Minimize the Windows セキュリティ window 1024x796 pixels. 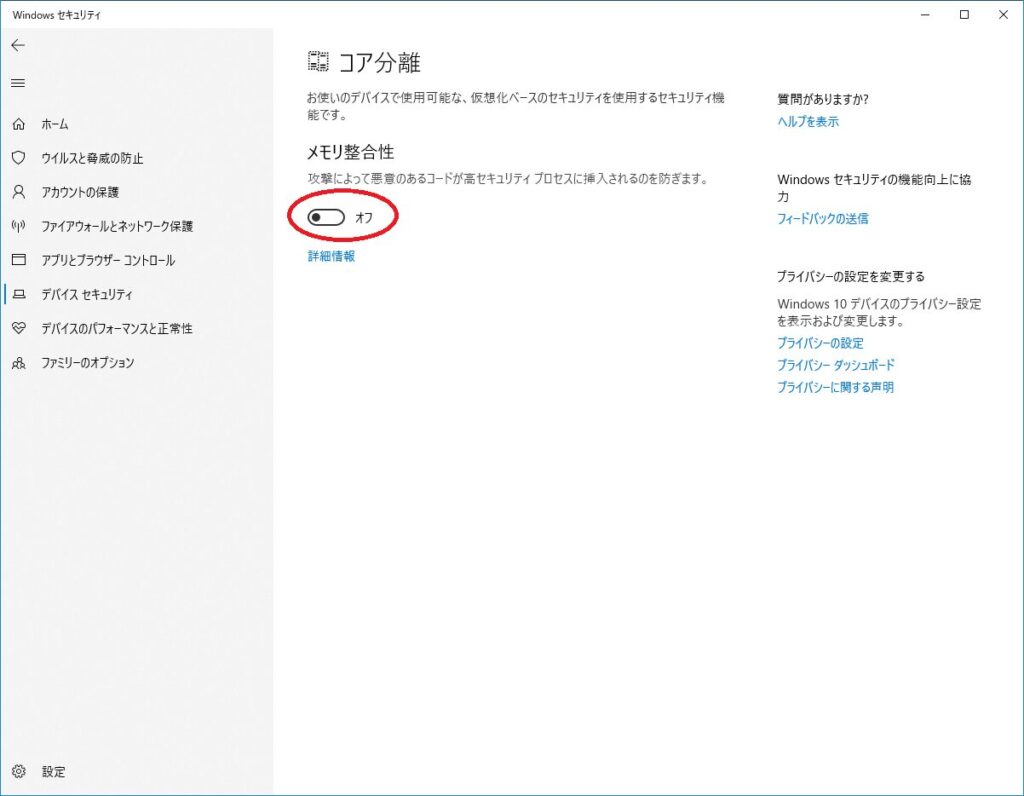pos(925,14)
